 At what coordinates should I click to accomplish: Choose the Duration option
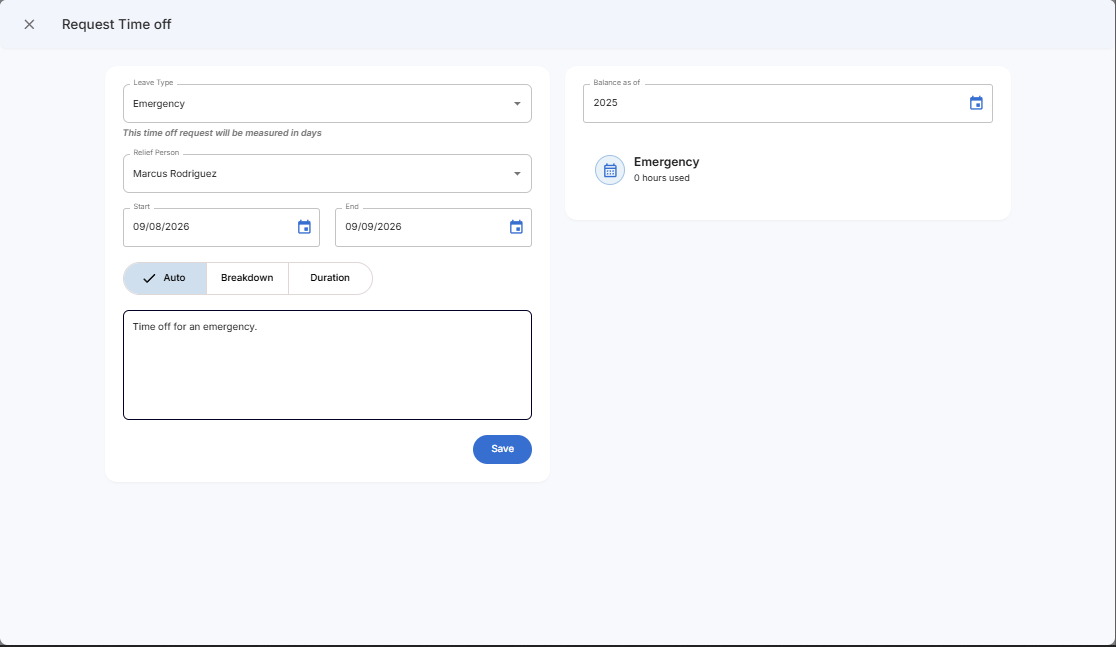coord(330,278)
